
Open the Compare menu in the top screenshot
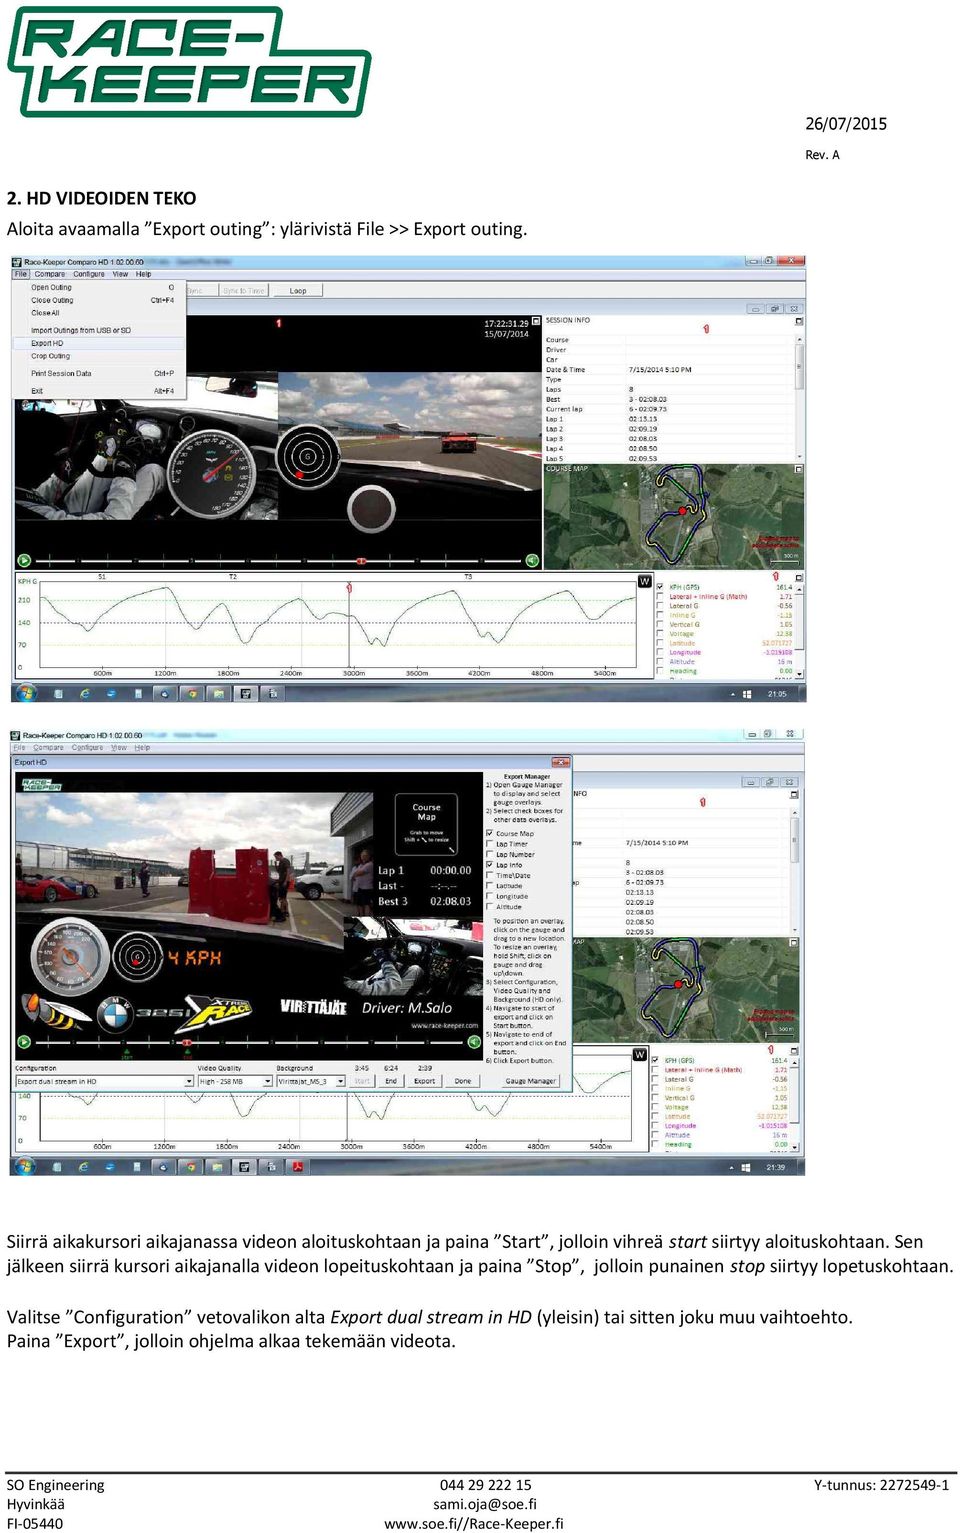(x=50, y=274)
